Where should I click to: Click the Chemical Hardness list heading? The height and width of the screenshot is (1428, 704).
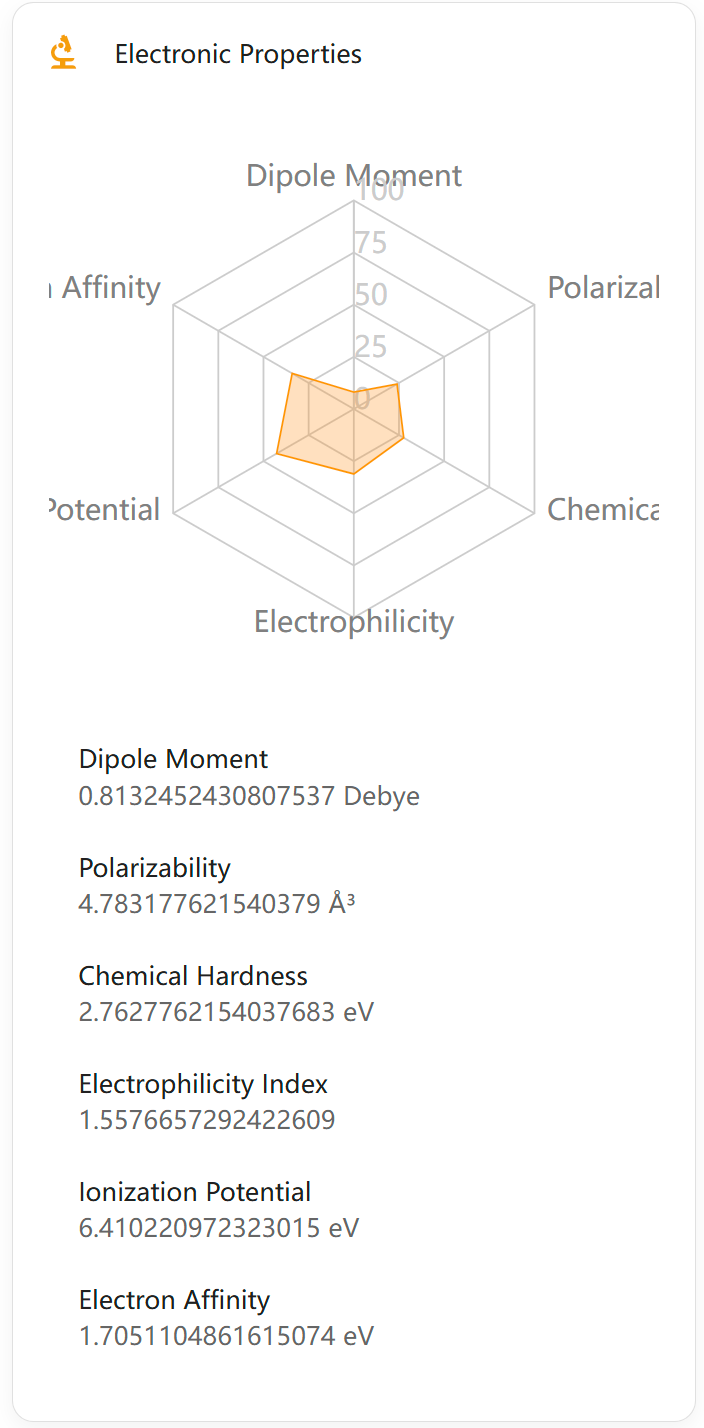(x=193, y=976)
